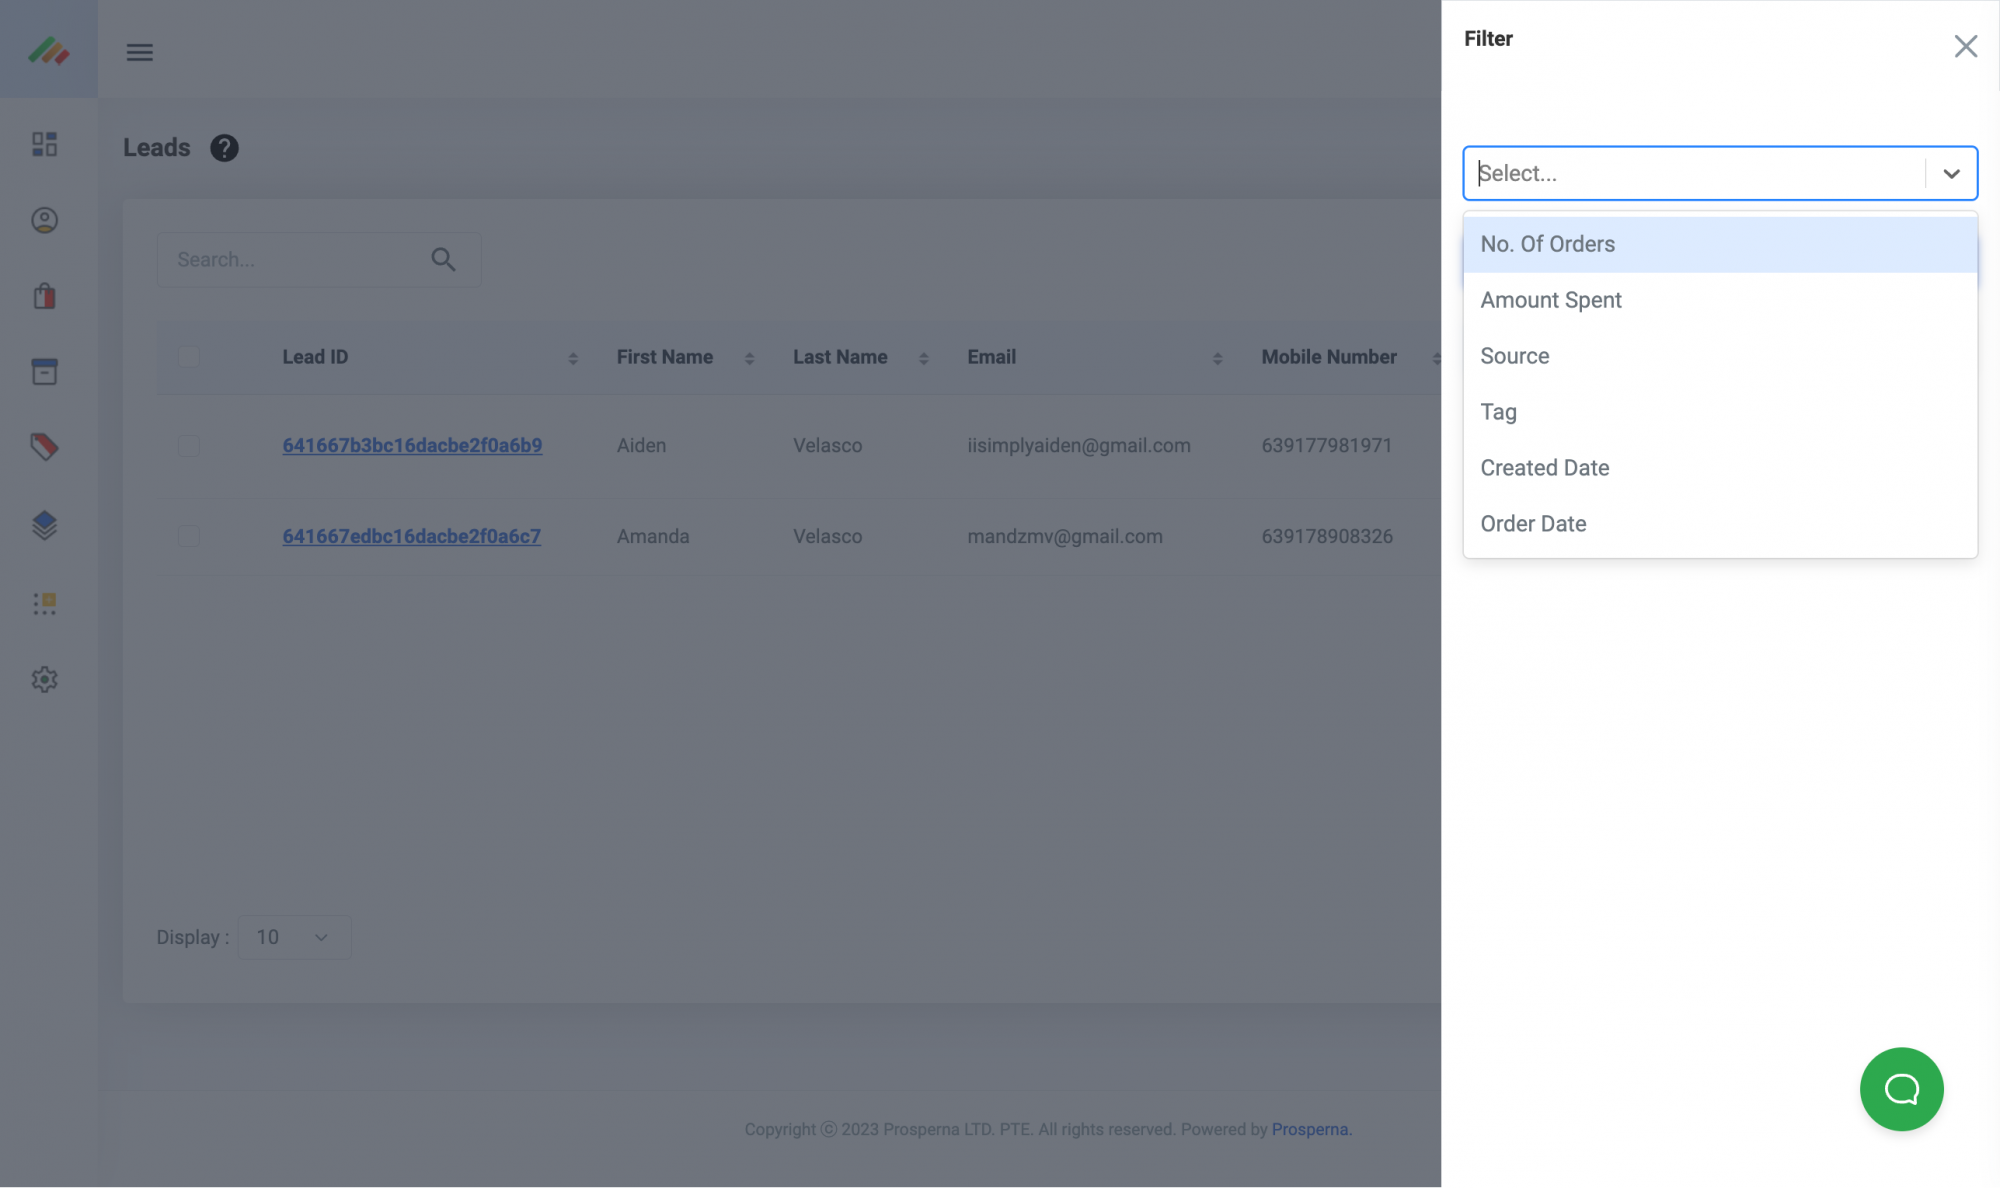Click the price tag sidebar icon
Screen dimensions: 2000x1188
(x=44, y=447)
